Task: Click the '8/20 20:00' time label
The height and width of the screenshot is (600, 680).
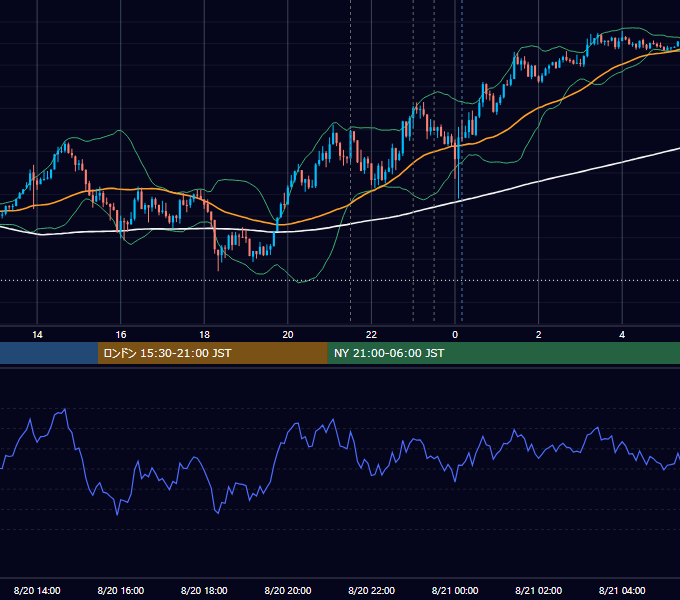Action: click(288, 590)
